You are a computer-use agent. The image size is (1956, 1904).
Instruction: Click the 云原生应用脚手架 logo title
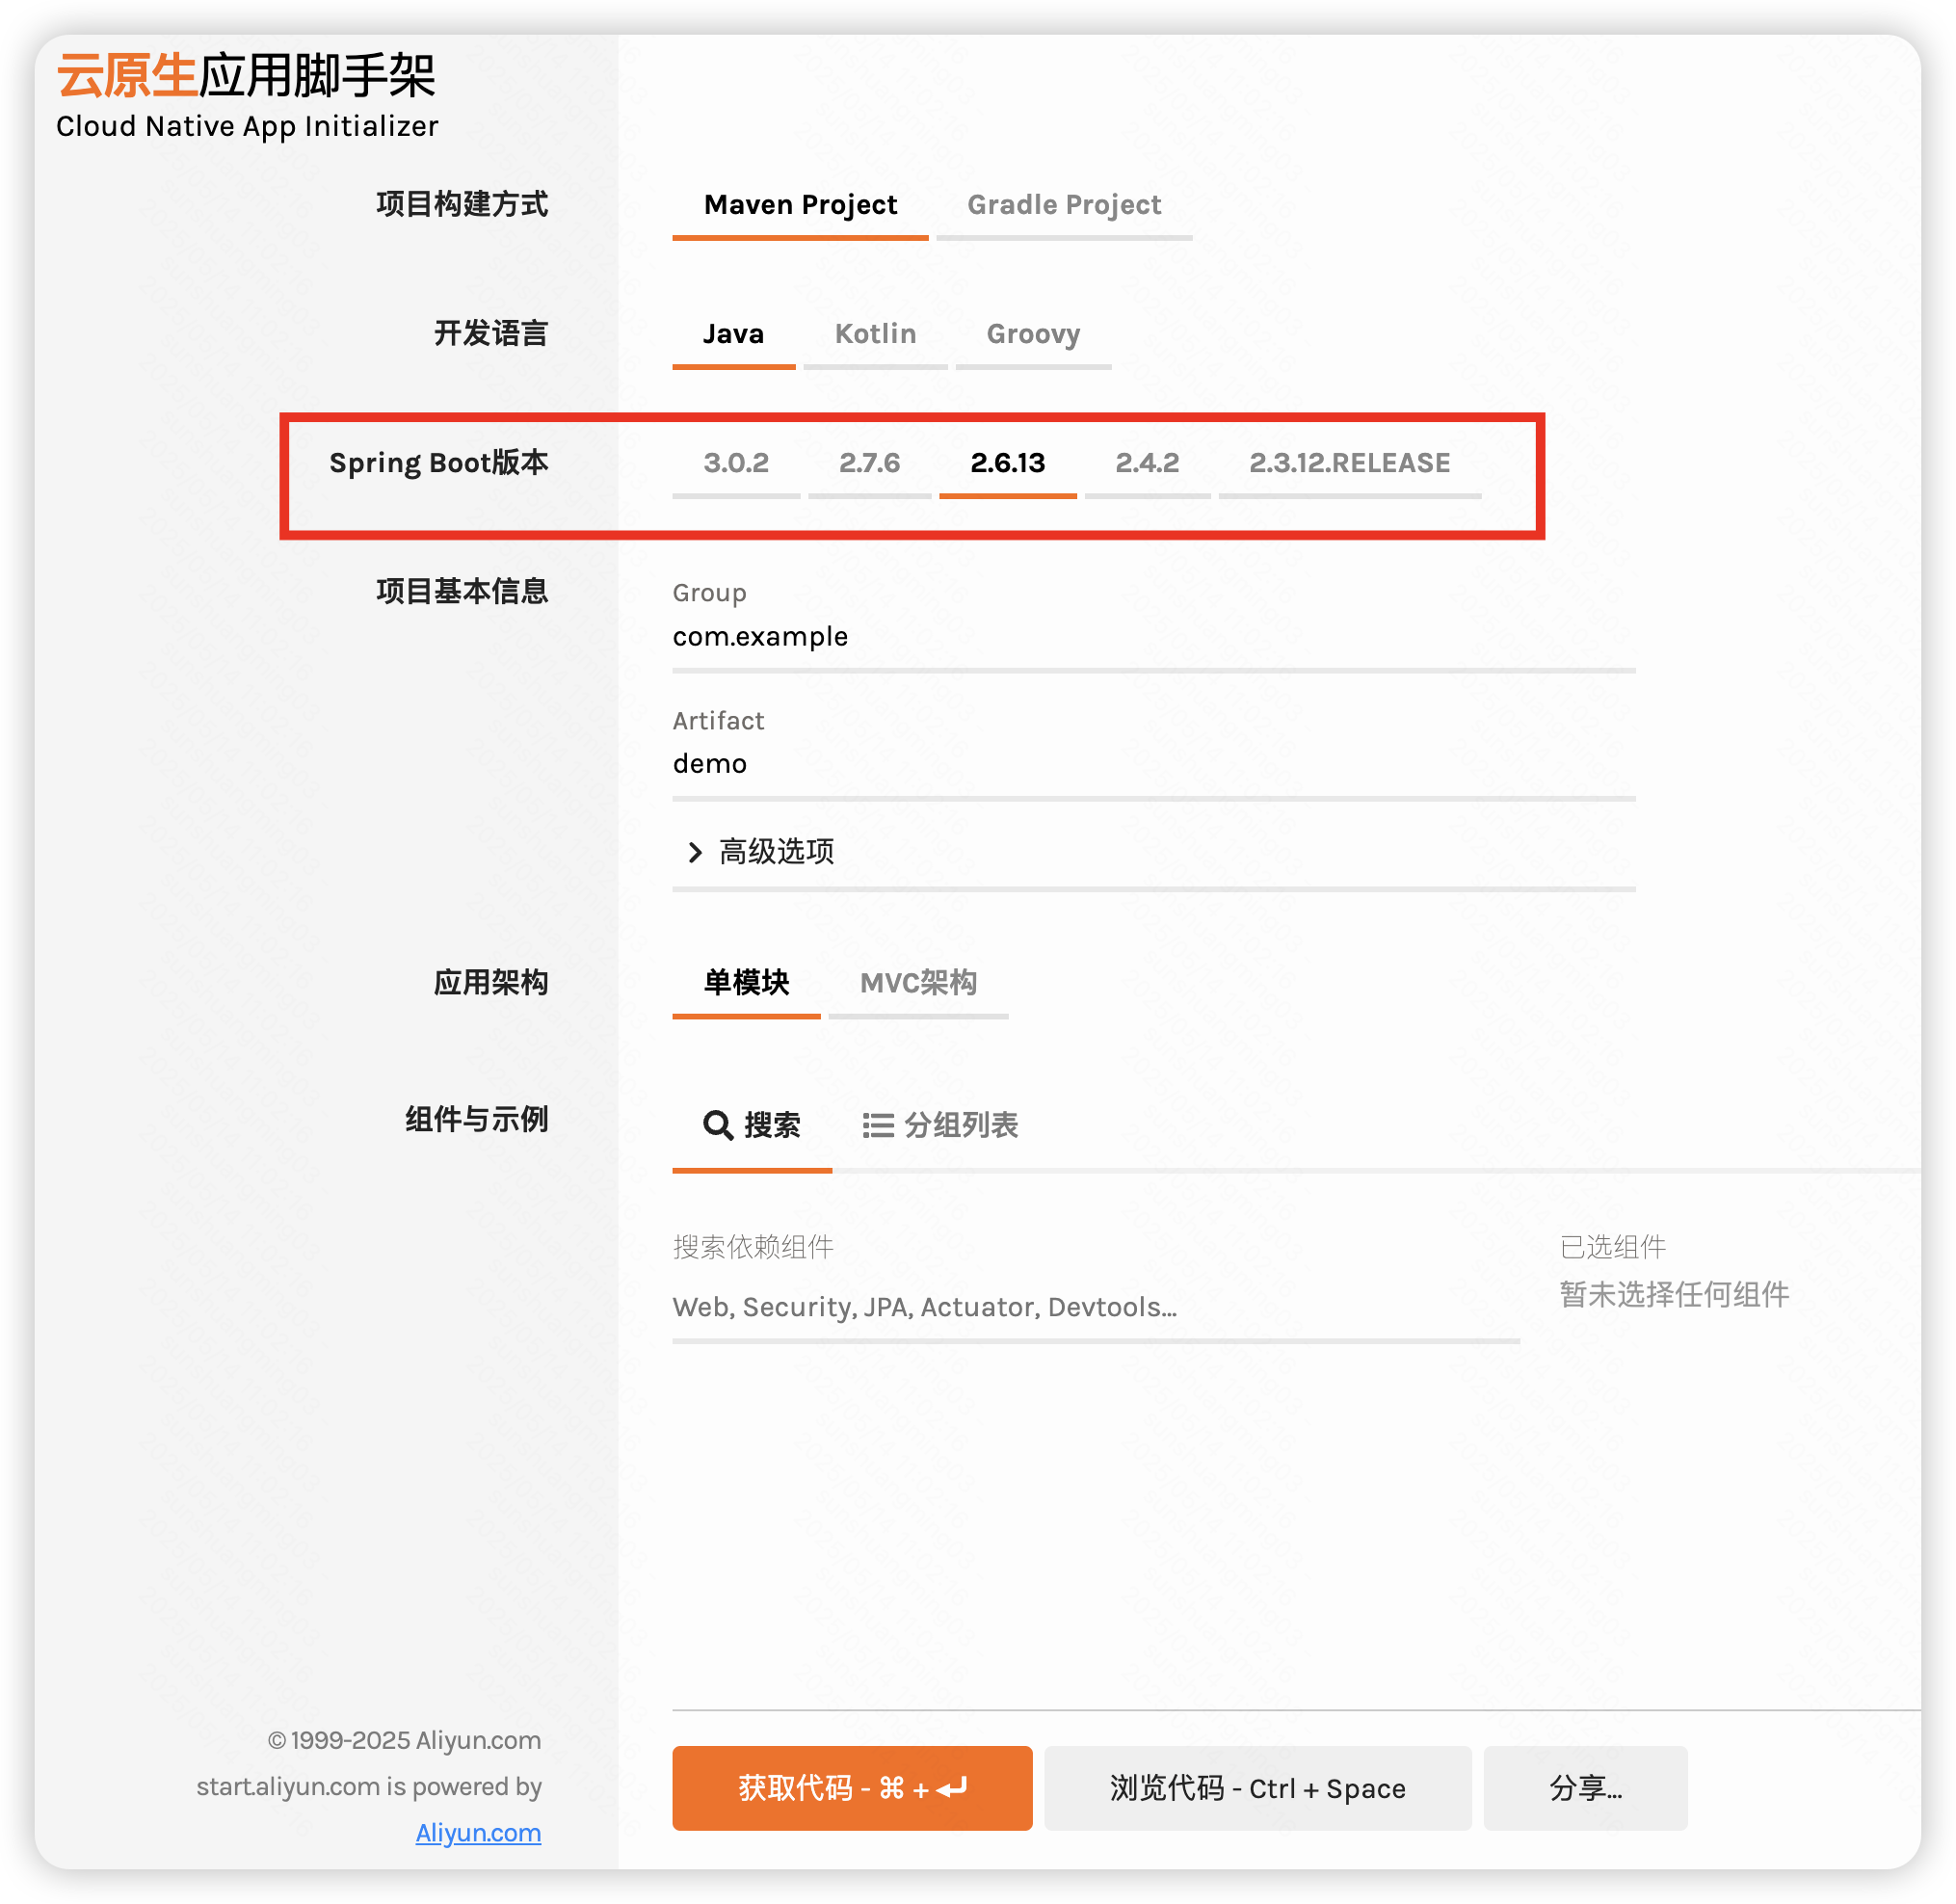point(246,77)
